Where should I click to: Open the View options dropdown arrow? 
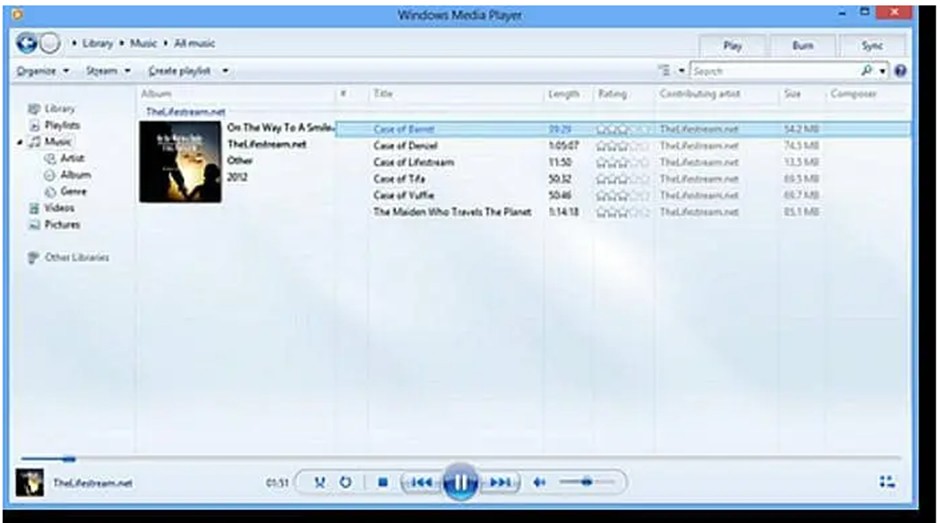point(681,71)
